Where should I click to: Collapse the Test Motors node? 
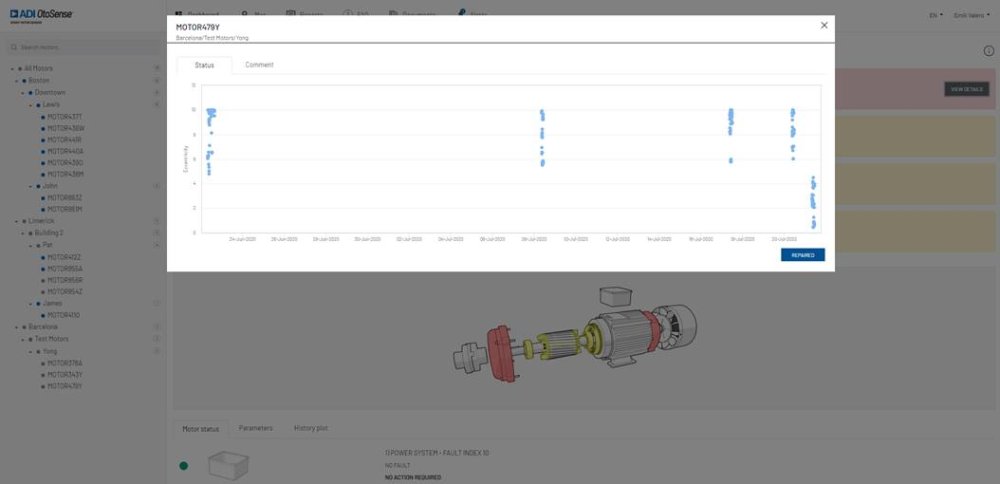click(23, 339)
